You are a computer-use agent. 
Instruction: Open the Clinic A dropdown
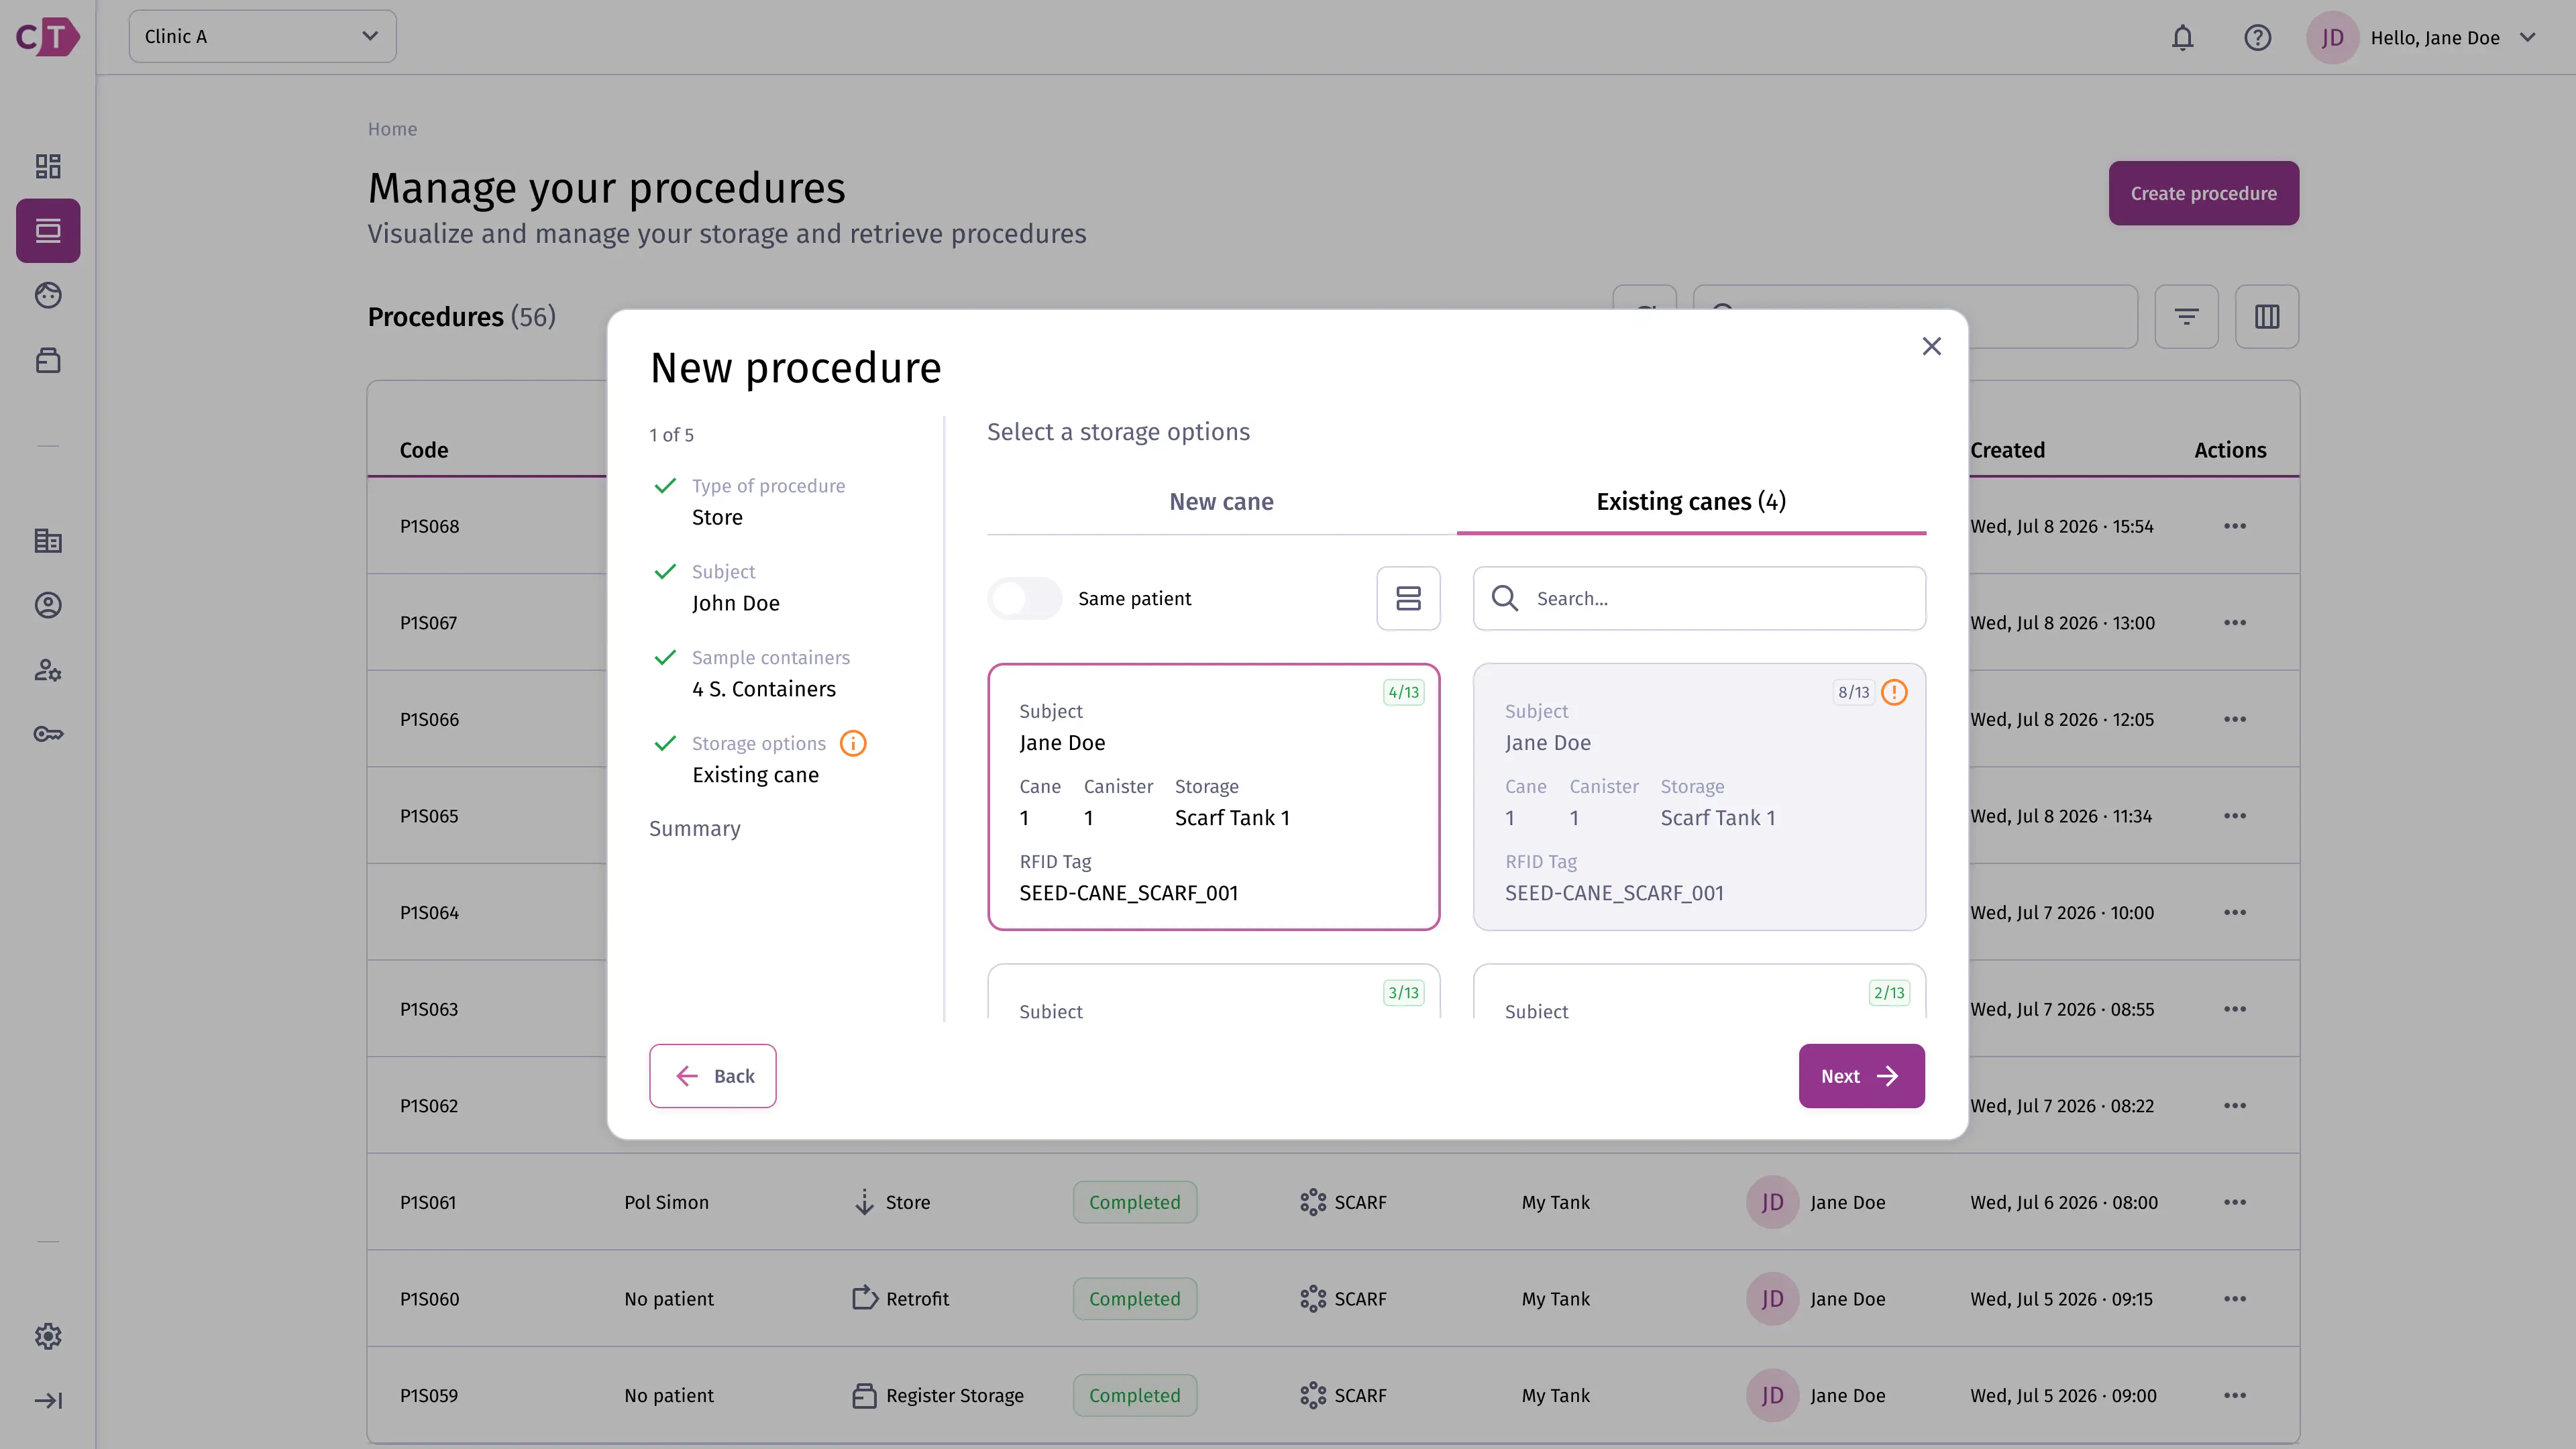click(x=262, y=37)
